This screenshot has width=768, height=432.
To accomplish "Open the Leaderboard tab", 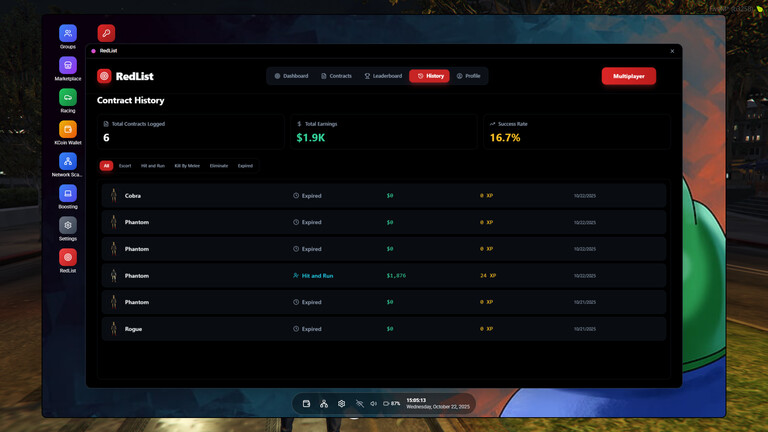I will [x=383, y=76].
